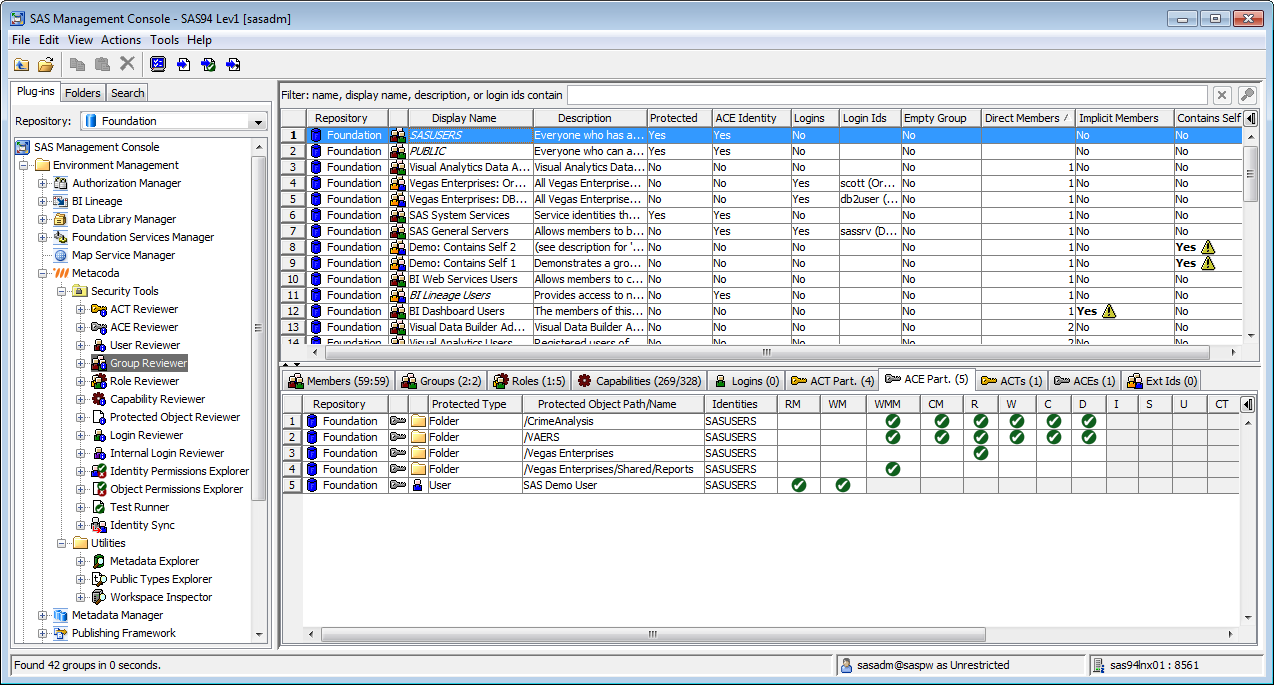This screenshot has width=1274, height=685.
Task: Click the user icon in SAS Demo User row
Action: [418, 485]
